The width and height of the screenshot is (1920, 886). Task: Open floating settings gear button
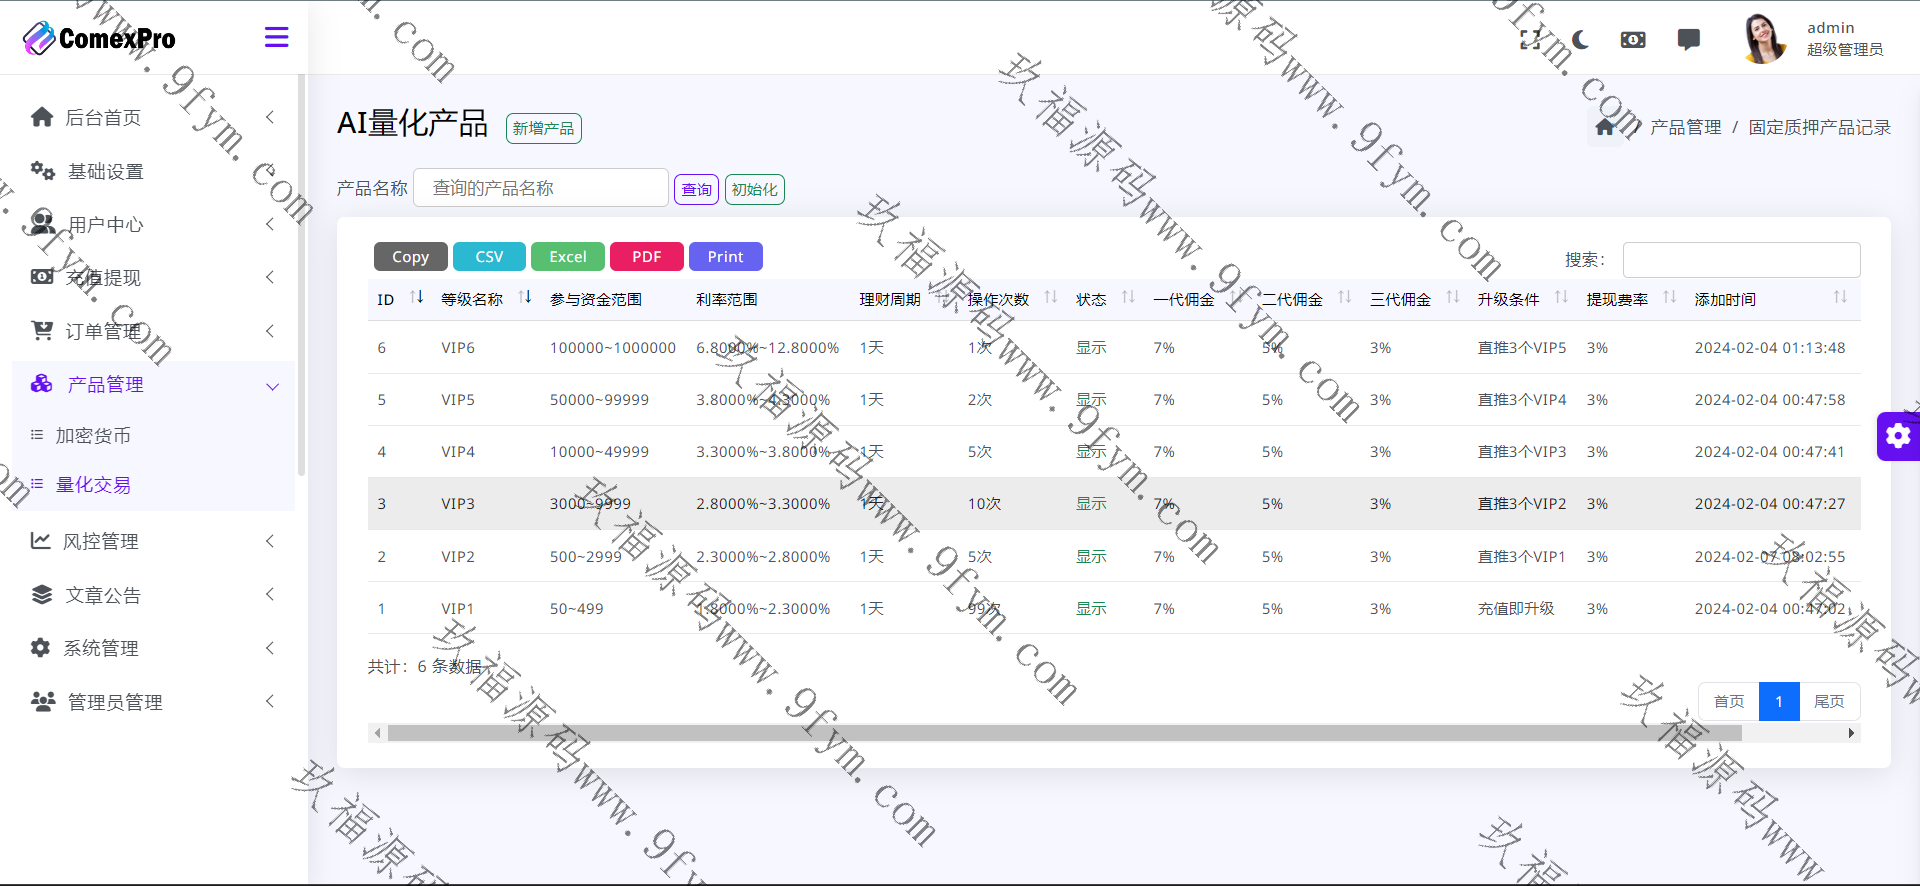(x=1898, y=436)
